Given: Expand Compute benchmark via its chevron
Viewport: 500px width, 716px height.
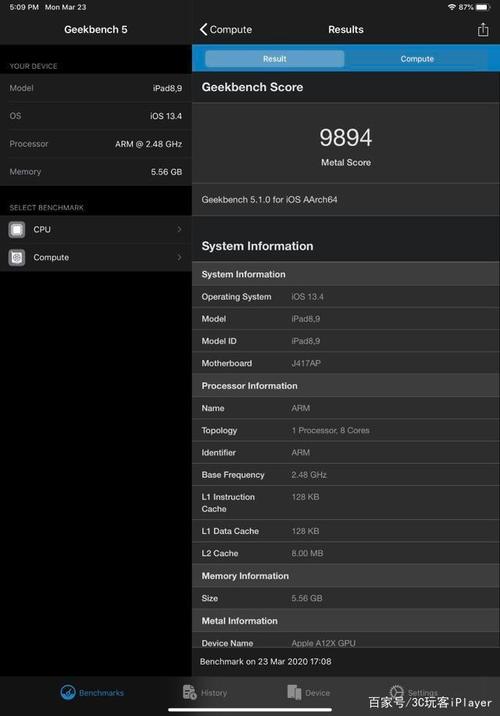Looking at the screenshot, I should point(179,258).
